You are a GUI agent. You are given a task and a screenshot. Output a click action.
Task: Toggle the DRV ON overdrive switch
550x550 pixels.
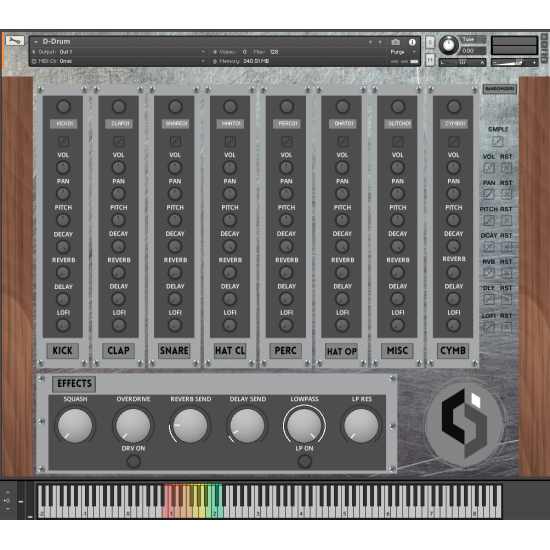point(133,461)
